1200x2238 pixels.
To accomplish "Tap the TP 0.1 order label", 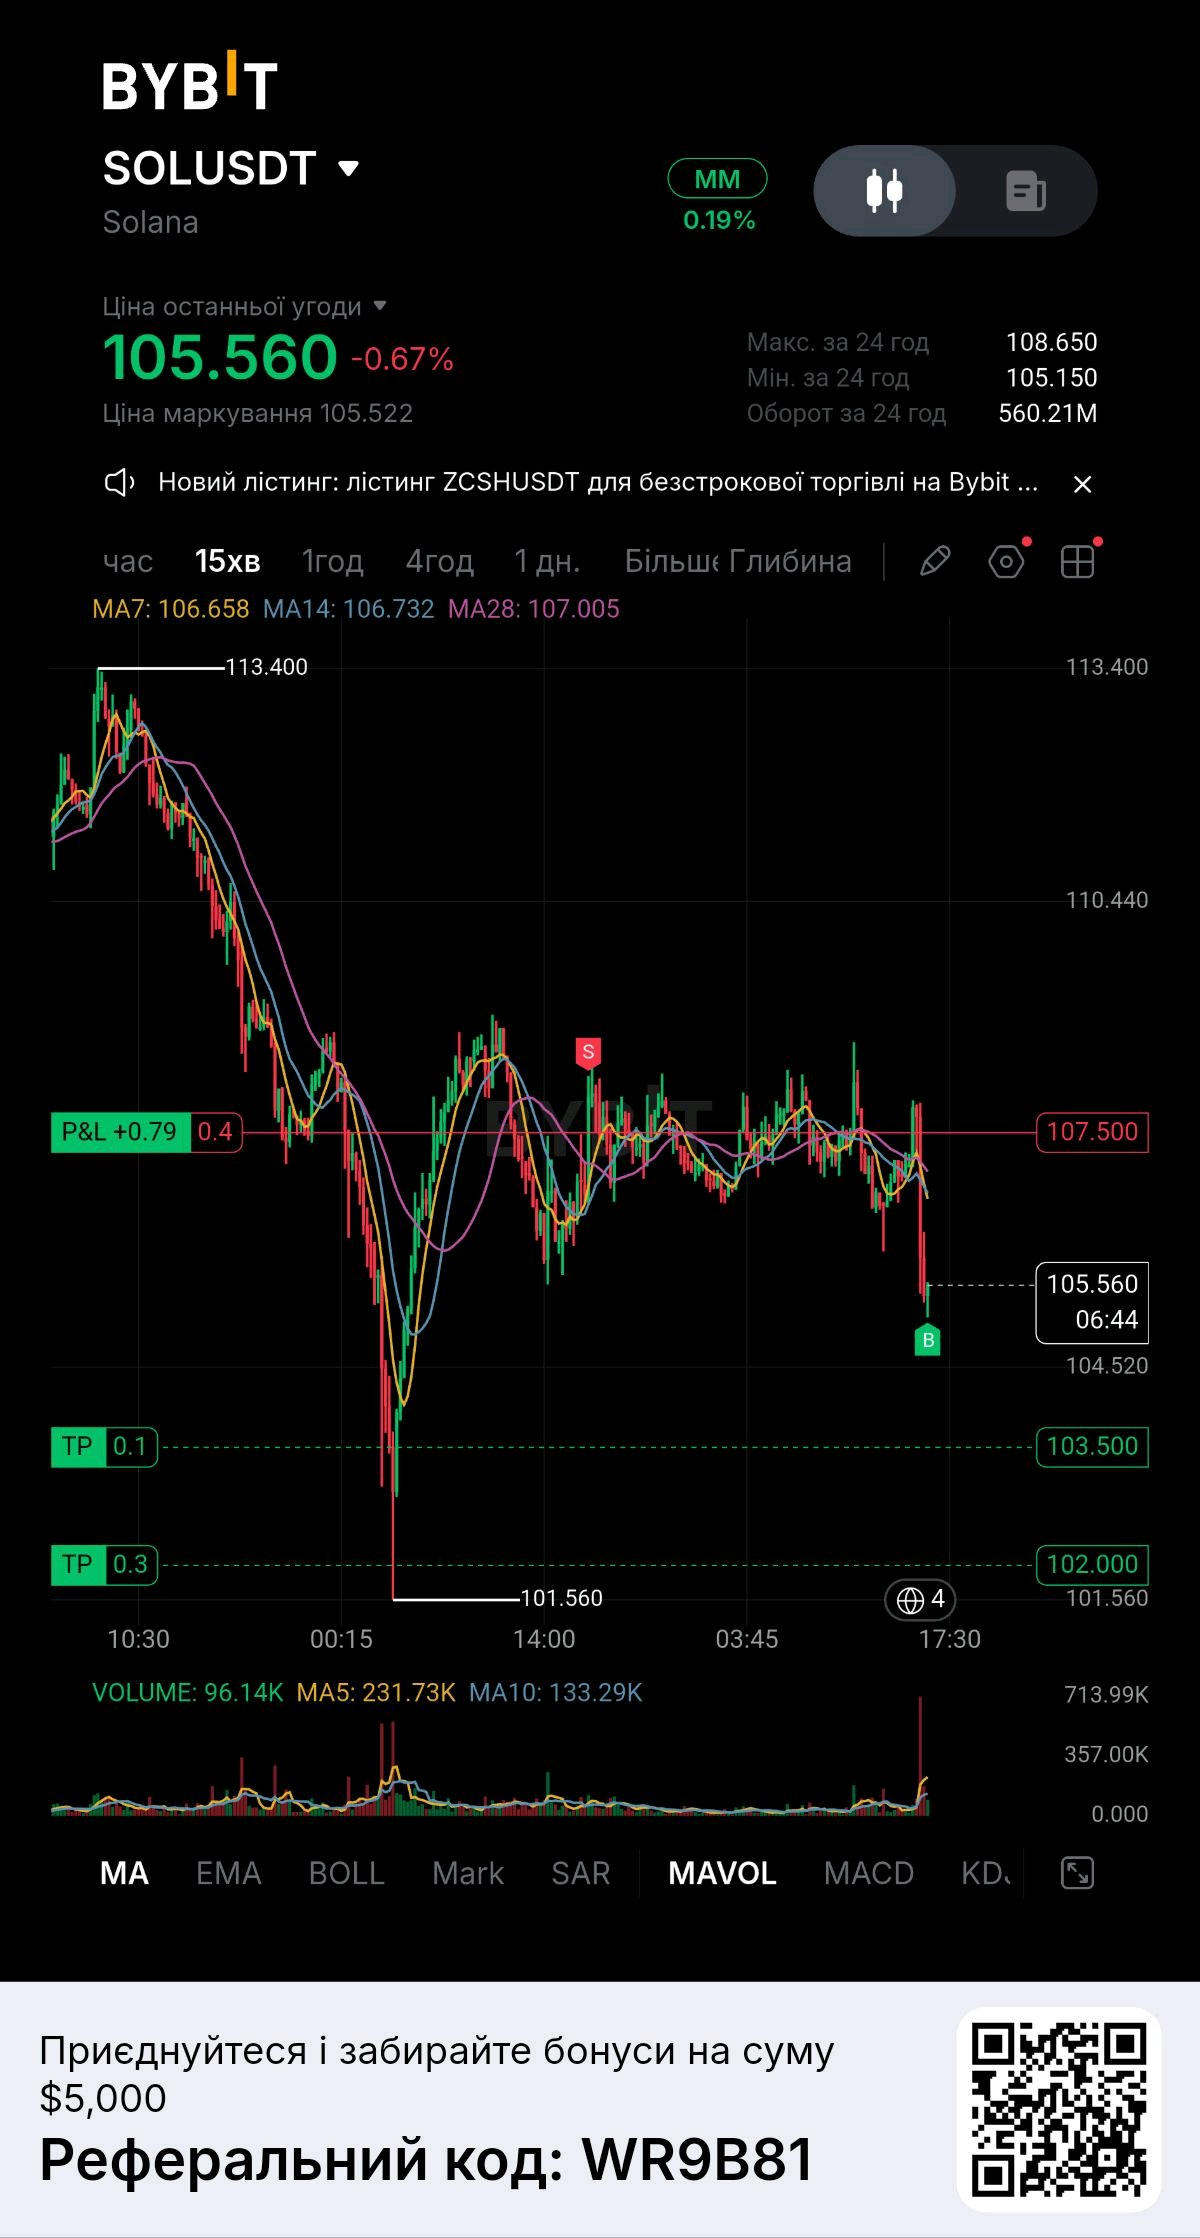I will [104, 1446].
